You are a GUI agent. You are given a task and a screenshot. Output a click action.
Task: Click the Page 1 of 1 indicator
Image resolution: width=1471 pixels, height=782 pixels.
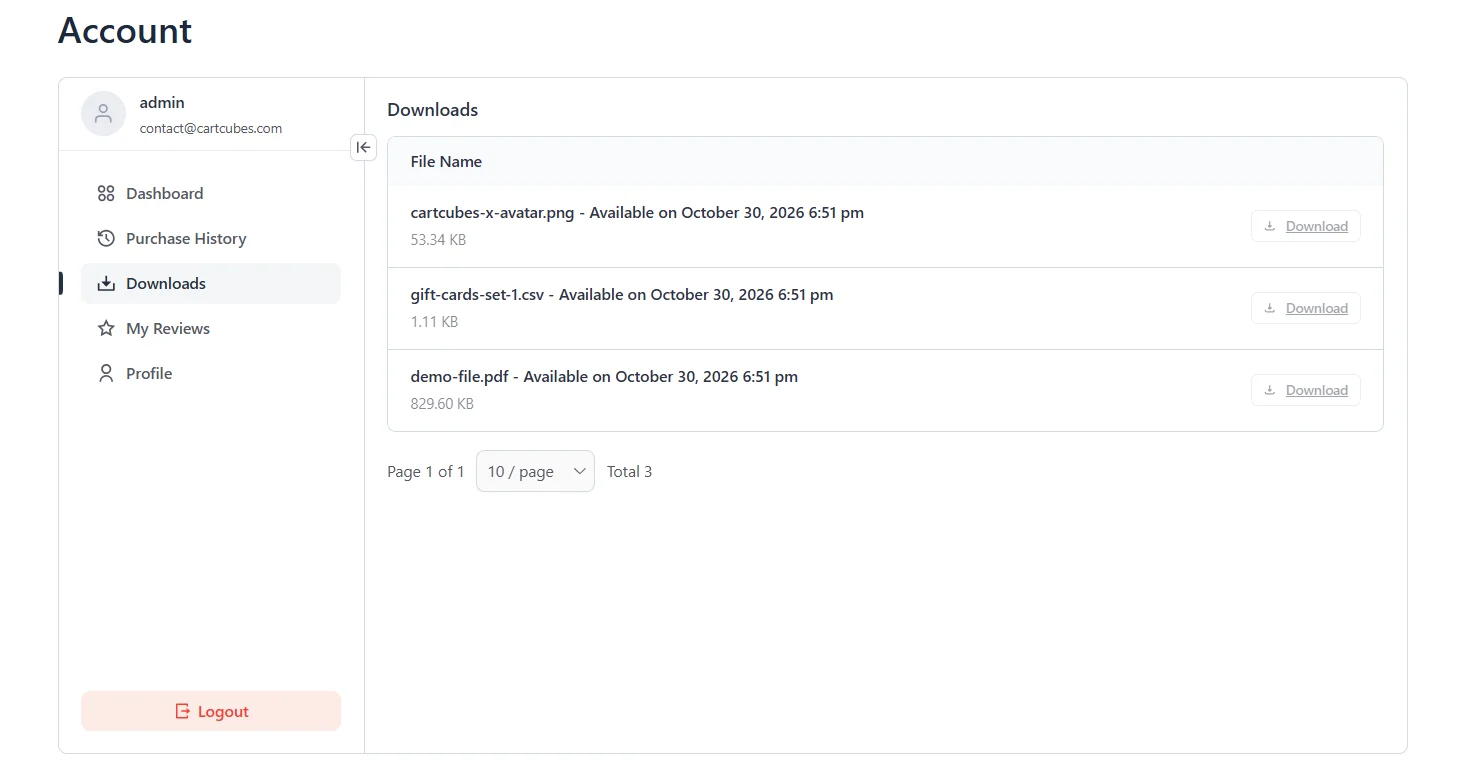[426, 471]
